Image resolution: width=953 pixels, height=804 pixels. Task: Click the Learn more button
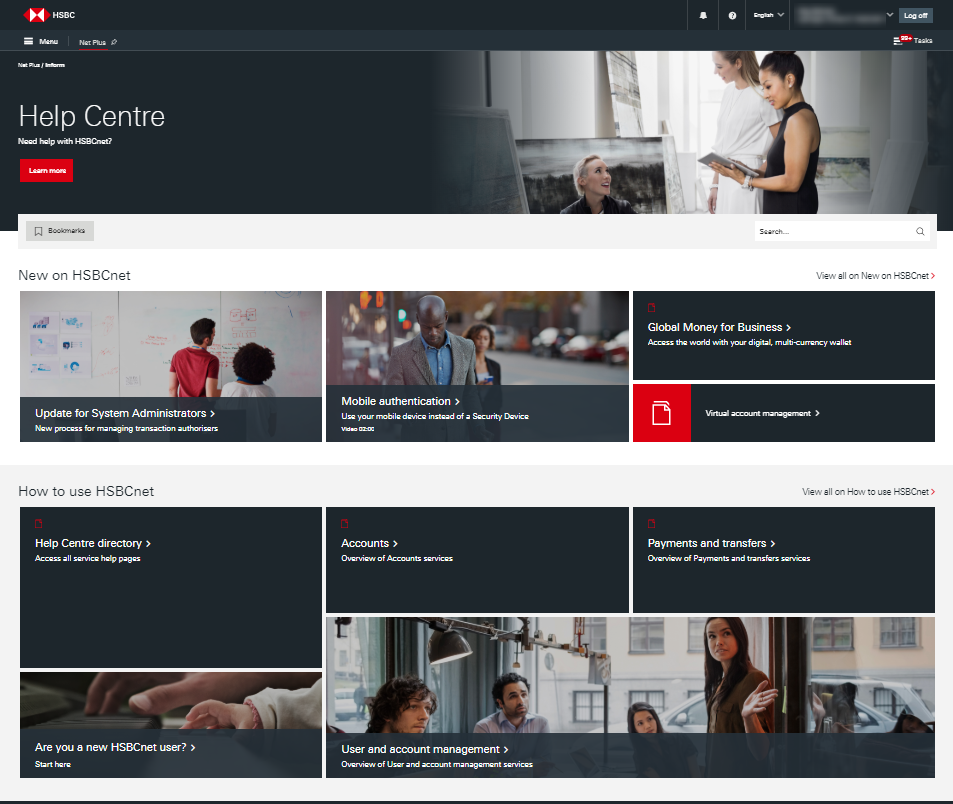click(46, 170)
